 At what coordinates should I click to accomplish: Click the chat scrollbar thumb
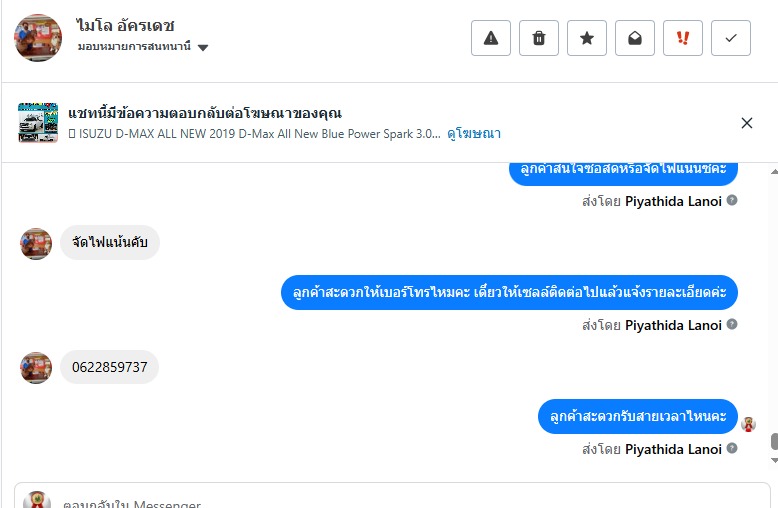774,441
